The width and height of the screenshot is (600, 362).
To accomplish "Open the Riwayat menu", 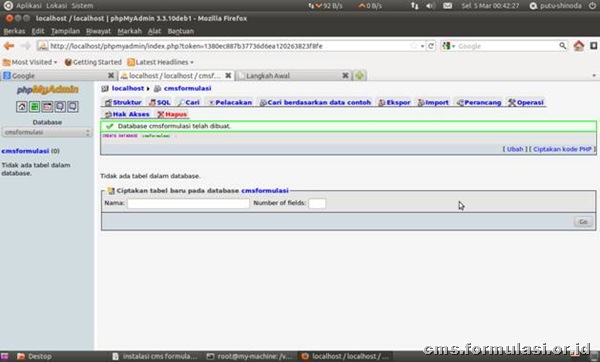I will (x=98, y=31).
